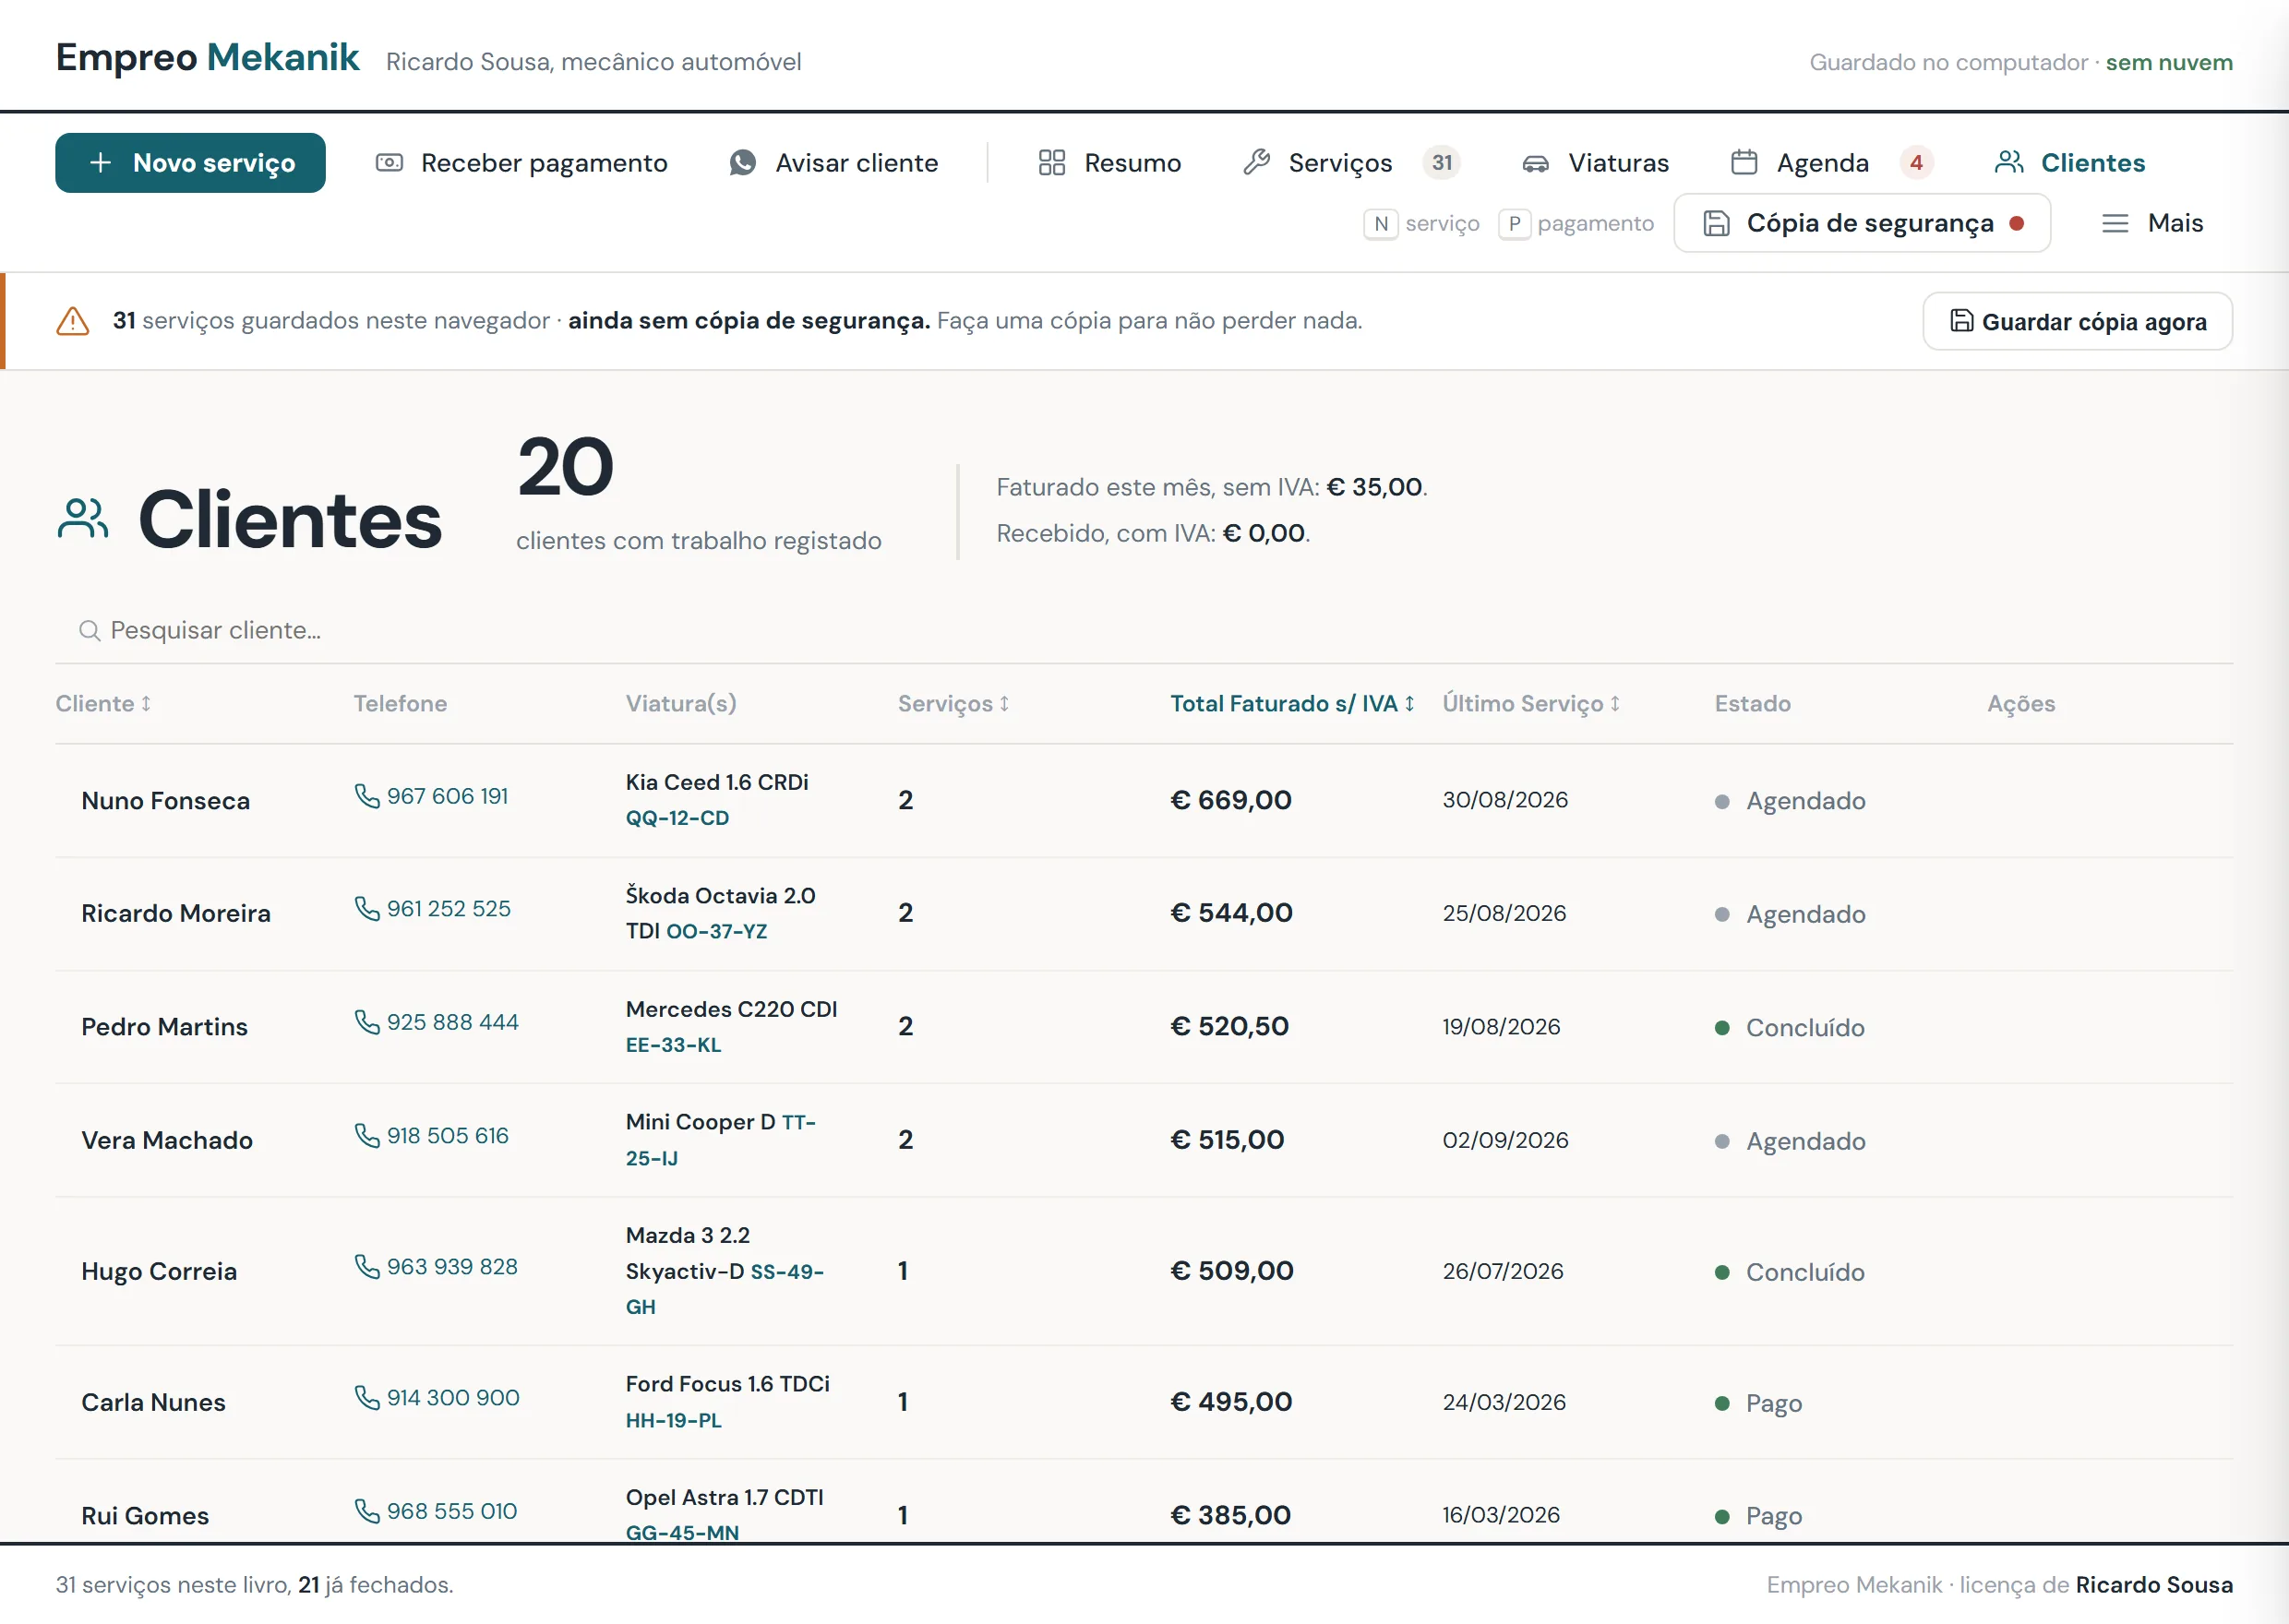Screen dimensions: 2289x1624
Task: Sort by number of Serviços
Action: point(953,704)
